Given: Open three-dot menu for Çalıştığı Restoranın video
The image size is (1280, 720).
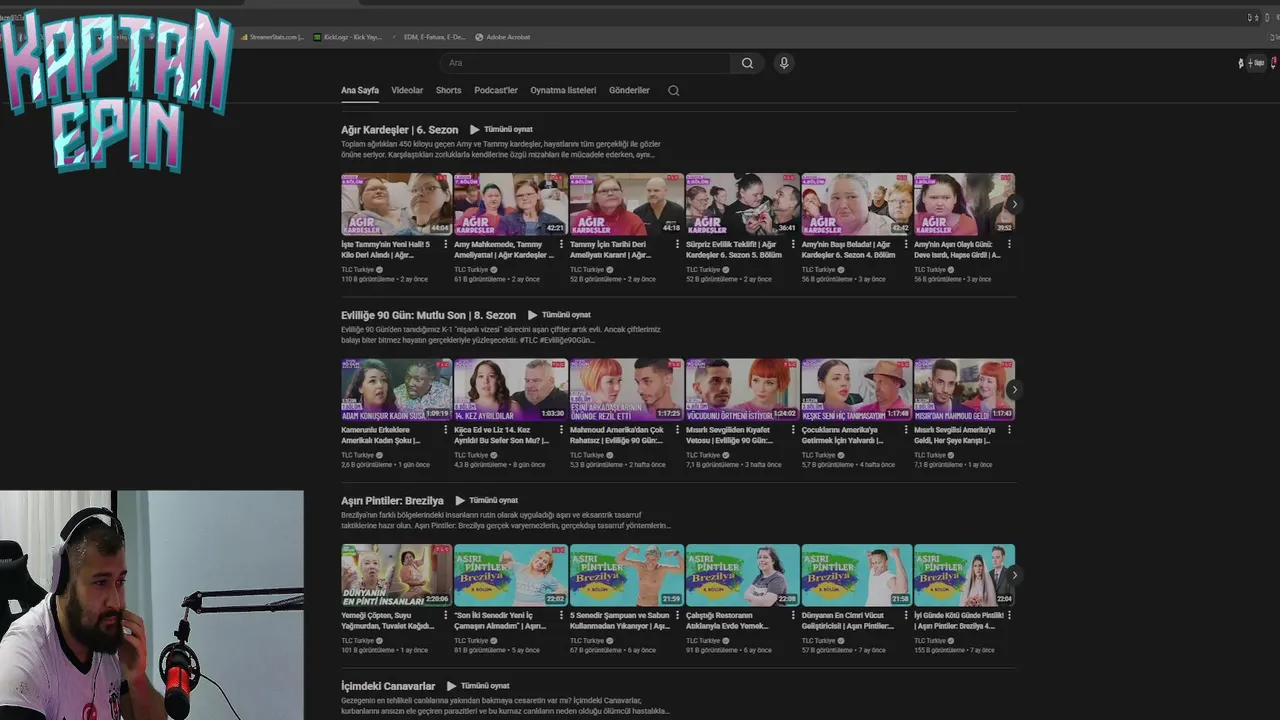Looking at the screenshot, I should 793,615.
